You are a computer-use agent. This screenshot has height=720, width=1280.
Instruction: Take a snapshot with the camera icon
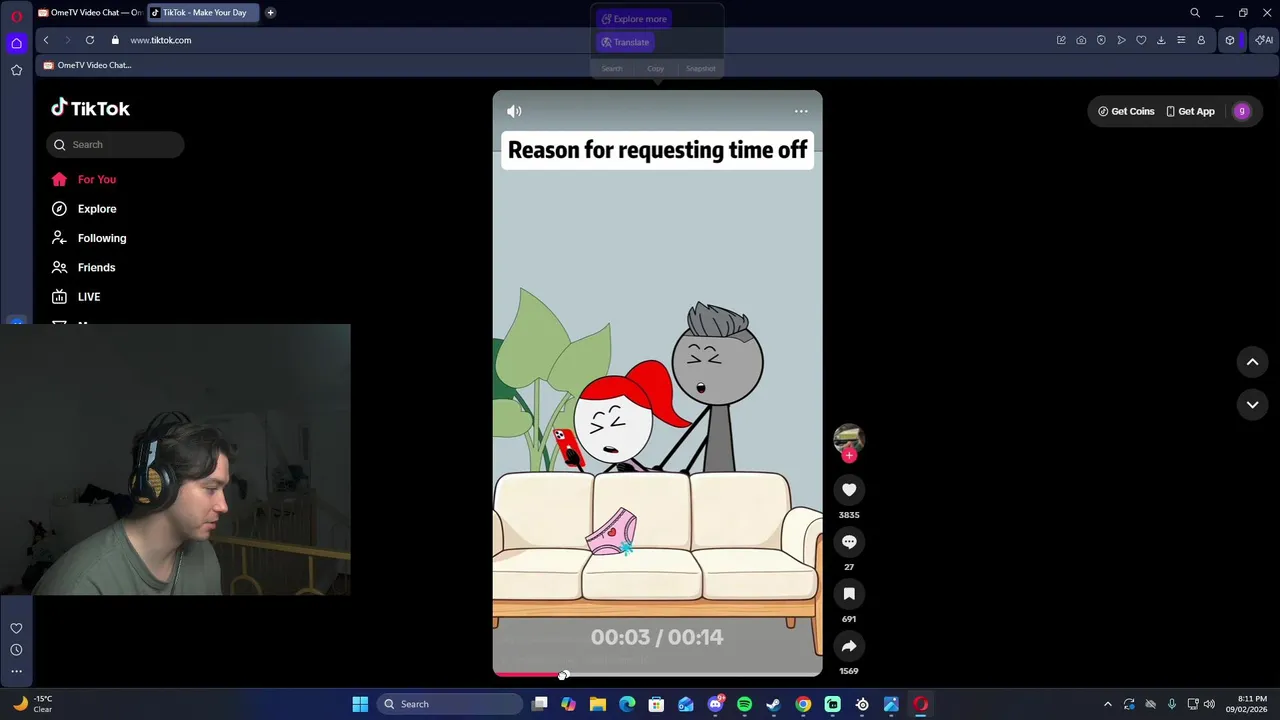pyautogui.click(x=1081, y=40)
